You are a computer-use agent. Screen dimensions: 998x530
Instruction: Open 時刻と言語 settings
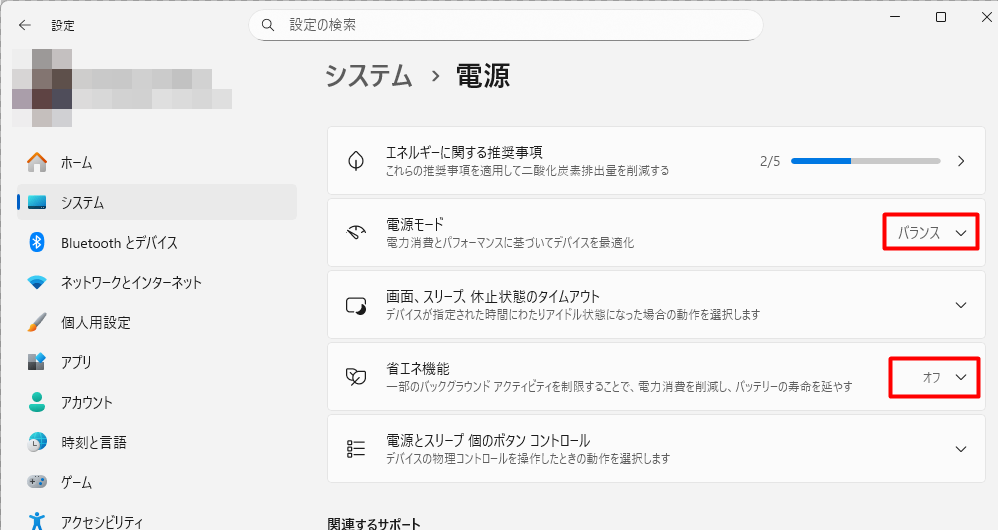(157, 442)
